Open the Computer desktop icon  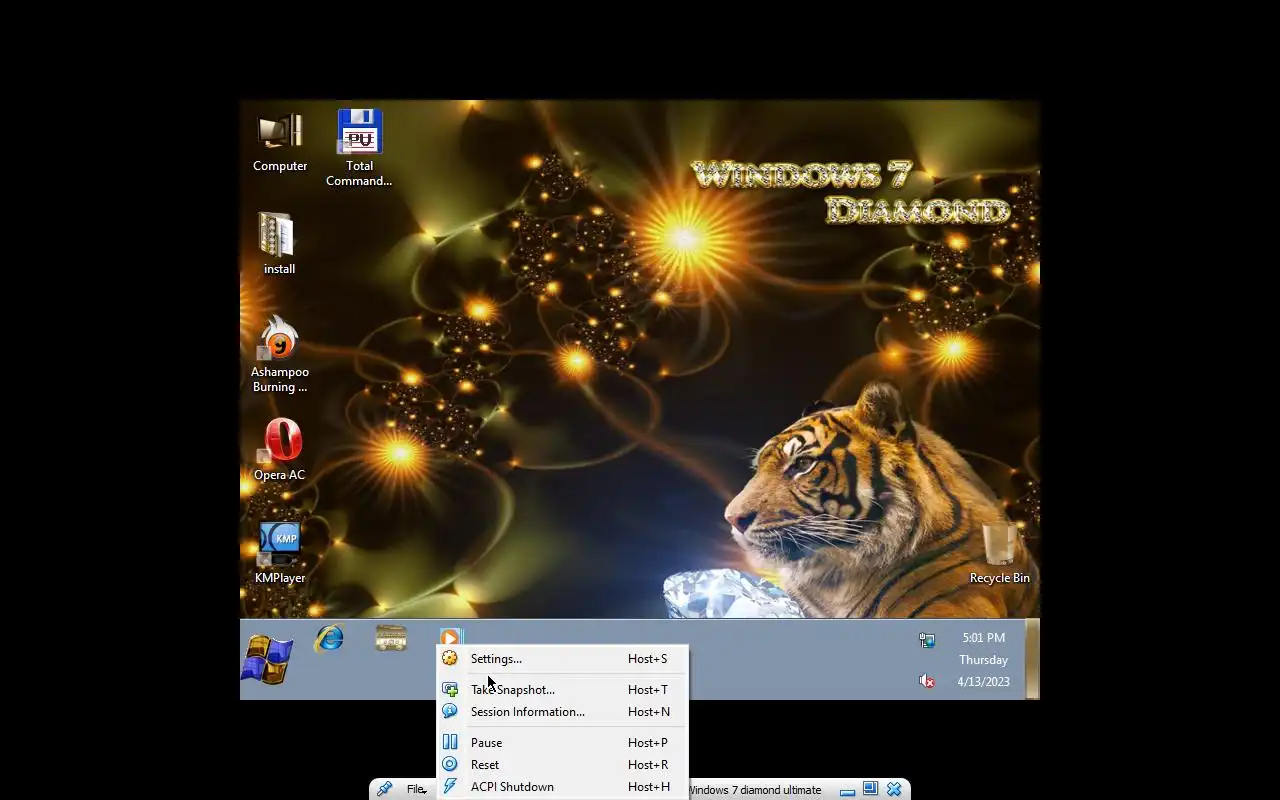coord(280,142)
